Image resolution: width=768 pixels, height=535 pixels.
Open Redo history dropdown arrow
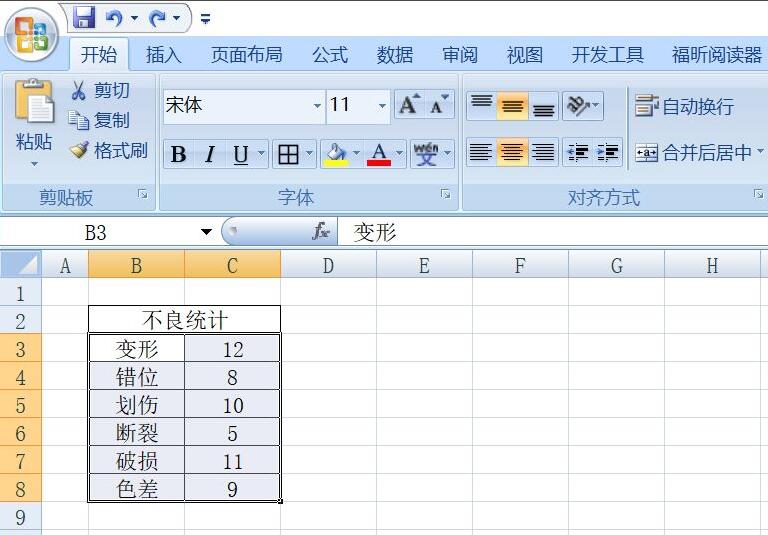[177, 19]
